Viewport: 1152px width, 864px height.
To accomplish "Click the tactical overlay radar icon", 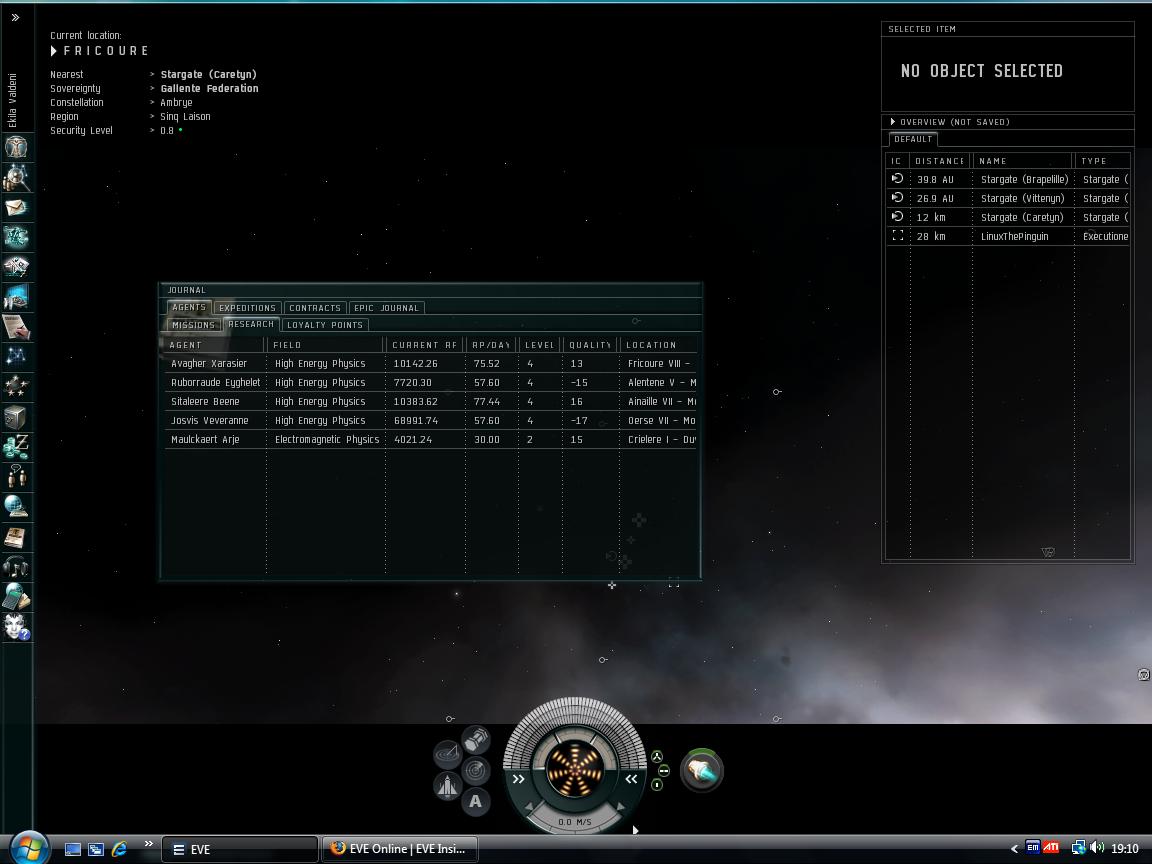I will tap(476, 771).
